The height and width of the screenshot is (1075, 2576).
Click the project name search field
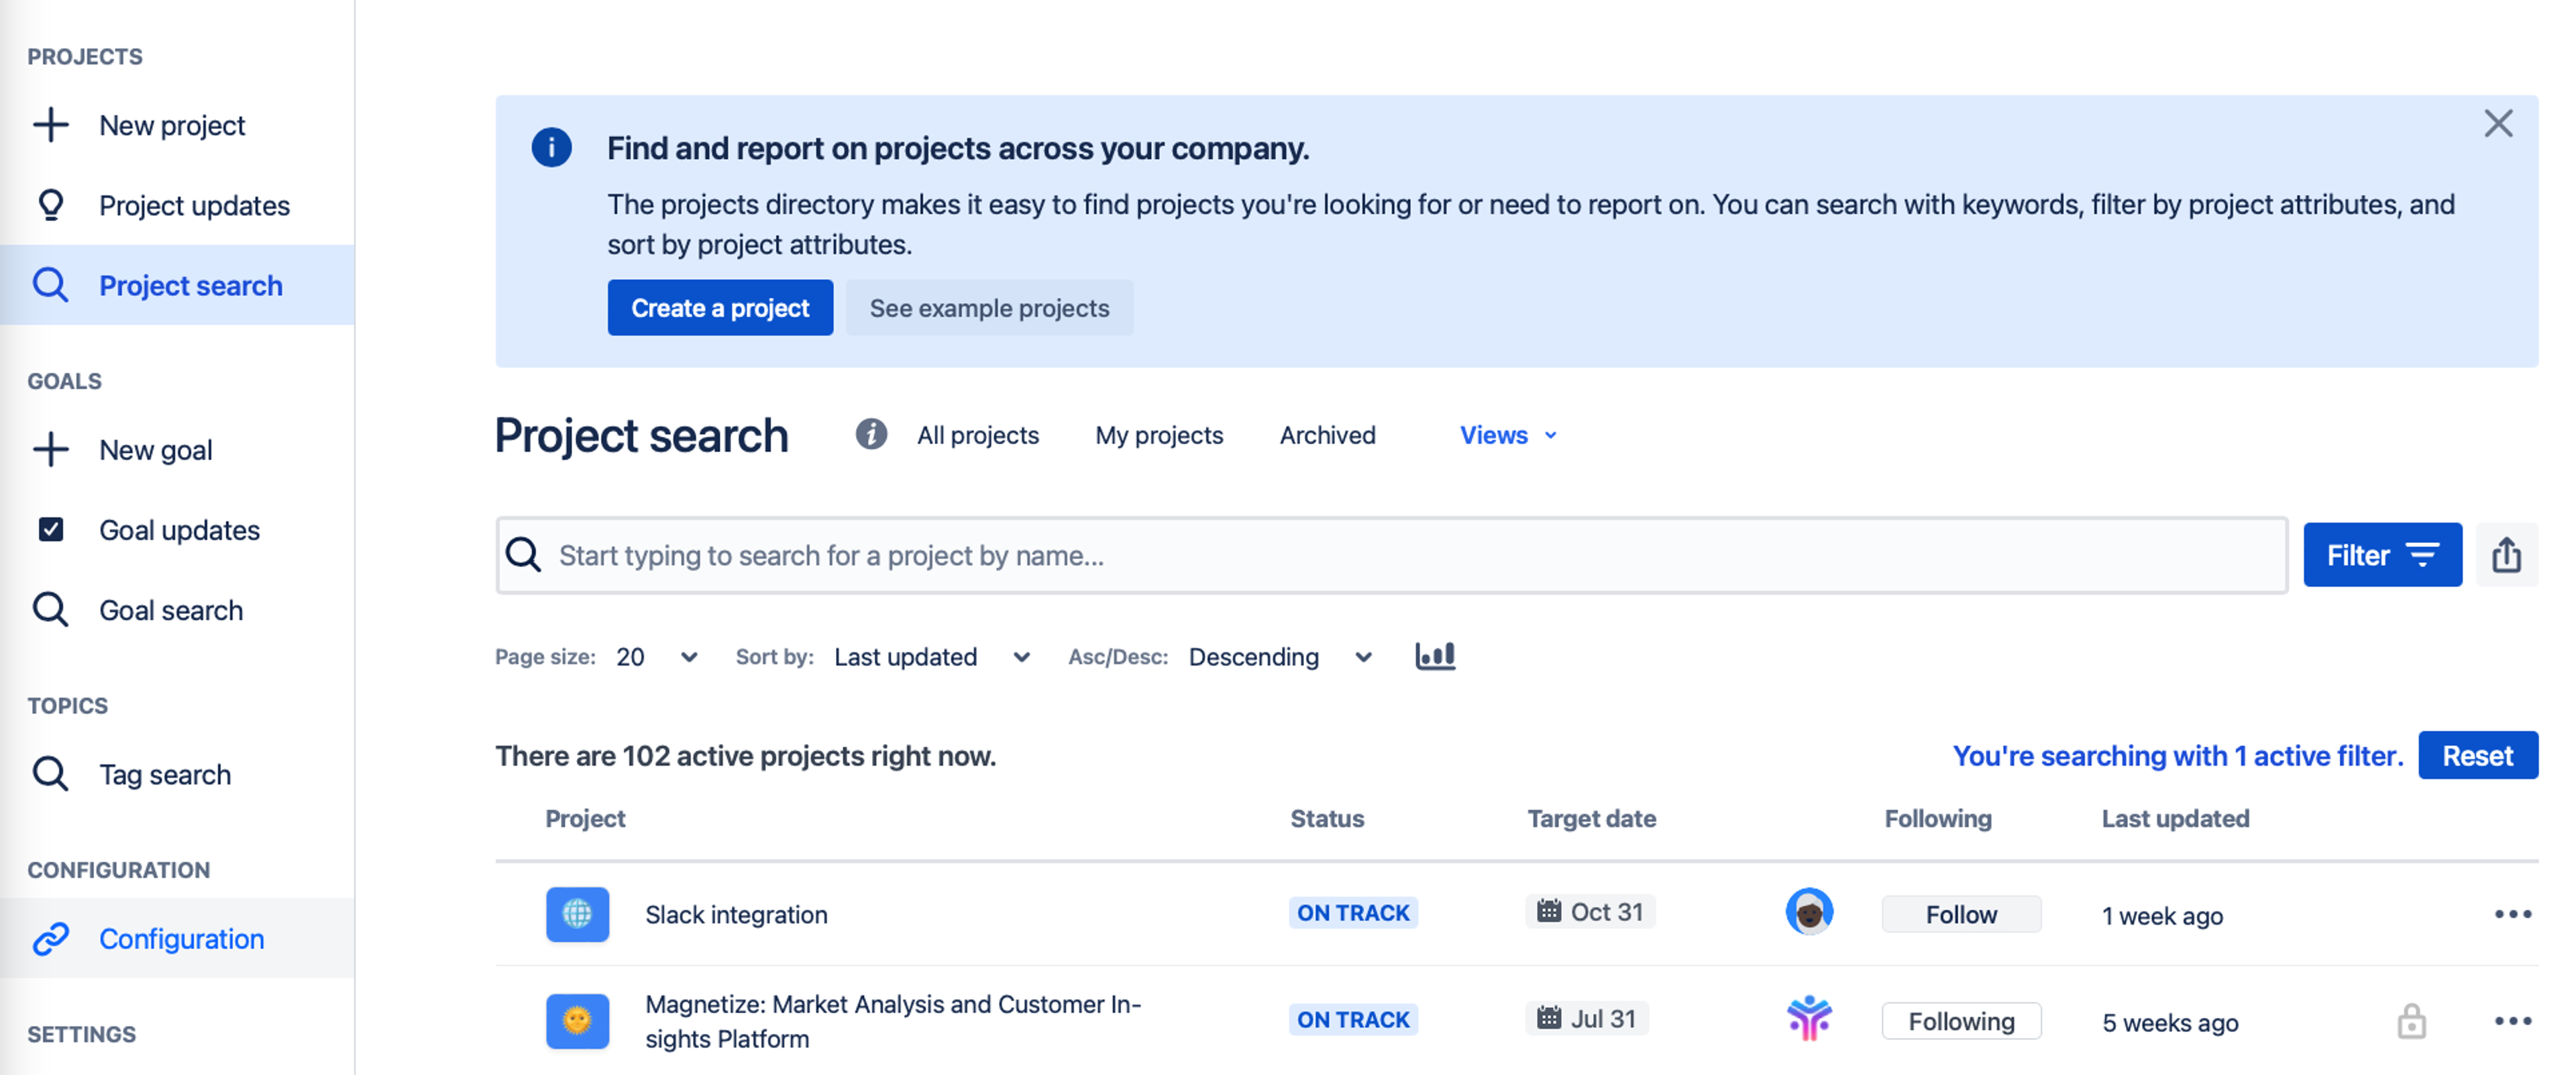tap(1390, 555)
